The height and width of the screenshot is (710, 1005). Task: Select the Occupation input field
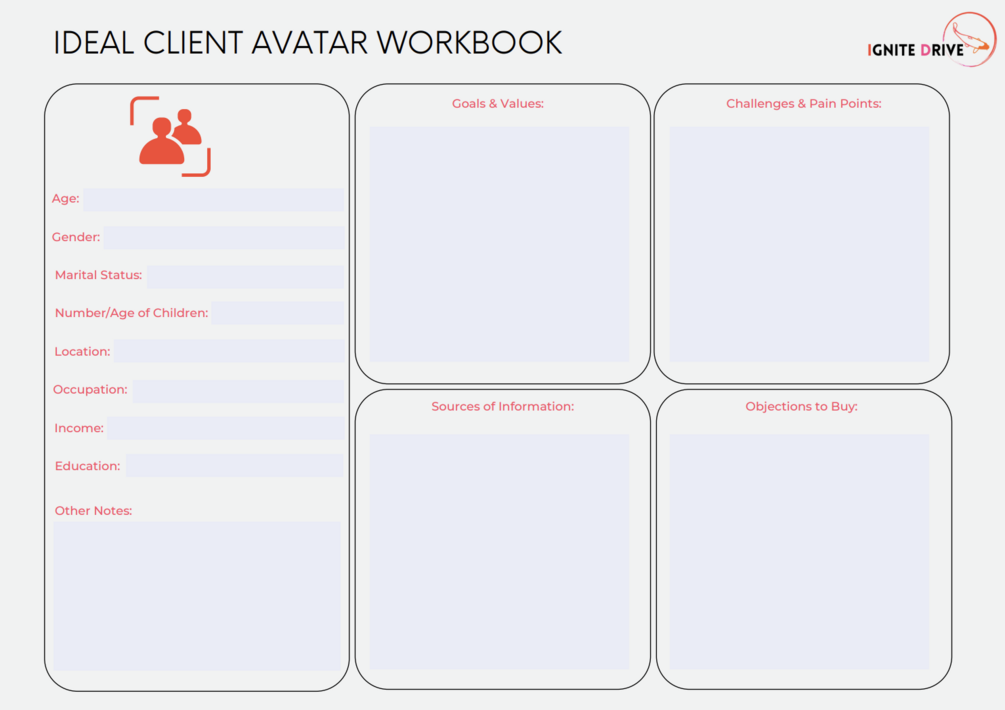click(x=238, y=391)
